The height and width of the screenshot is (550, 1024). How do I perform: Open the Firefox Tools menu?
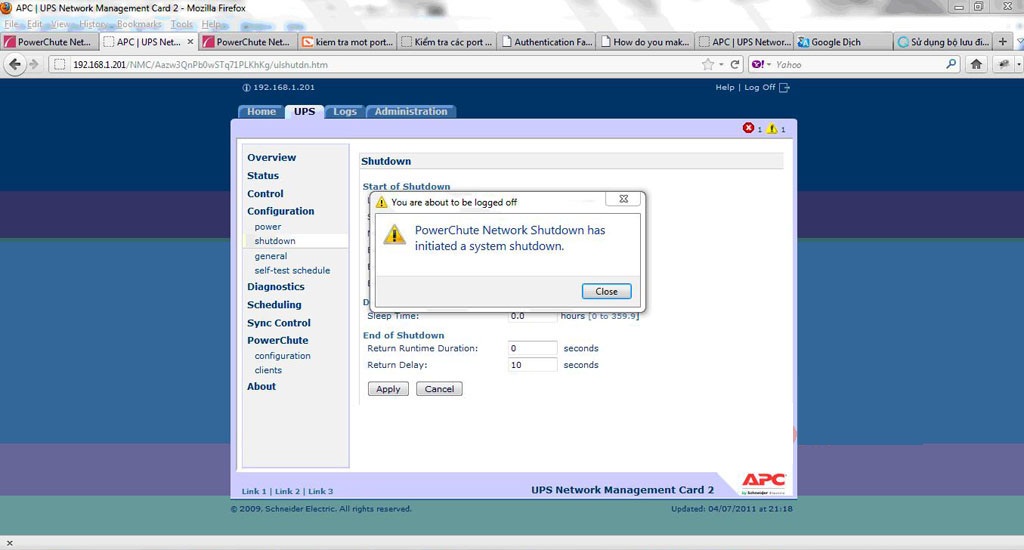click(x=182, y=24)
